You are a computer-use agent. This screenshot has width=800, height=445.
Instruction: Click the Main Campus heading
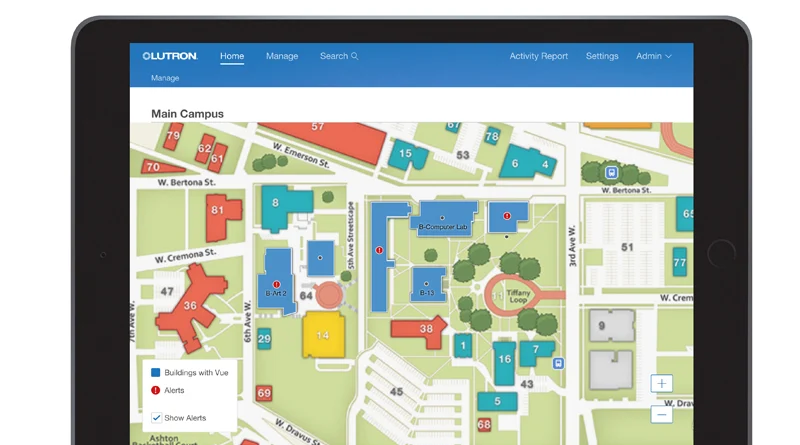[187, 114]
